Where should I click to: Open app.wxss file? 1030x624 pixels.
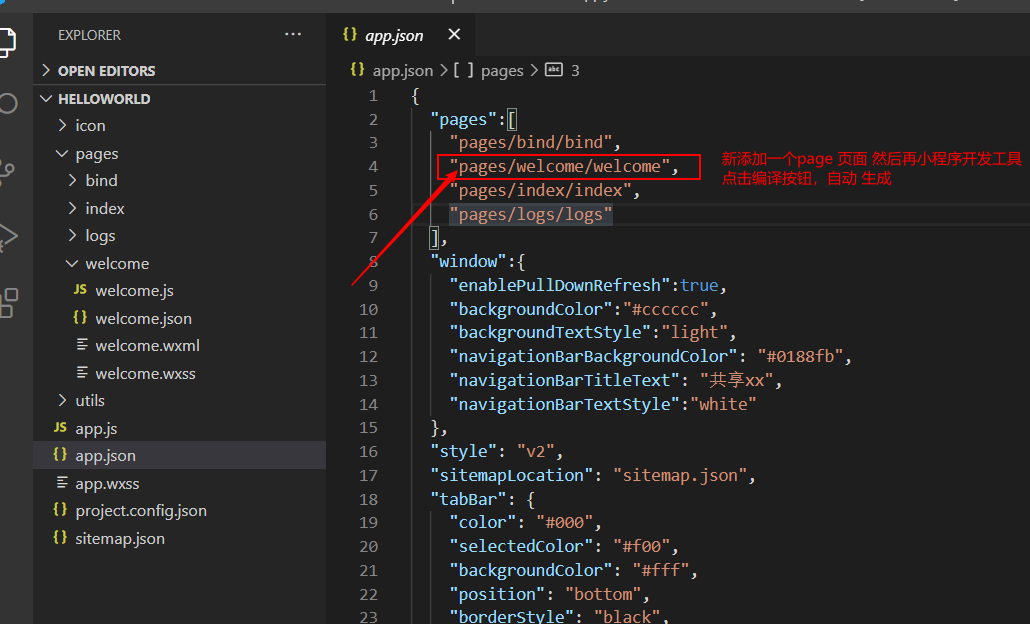coord(107,484)
